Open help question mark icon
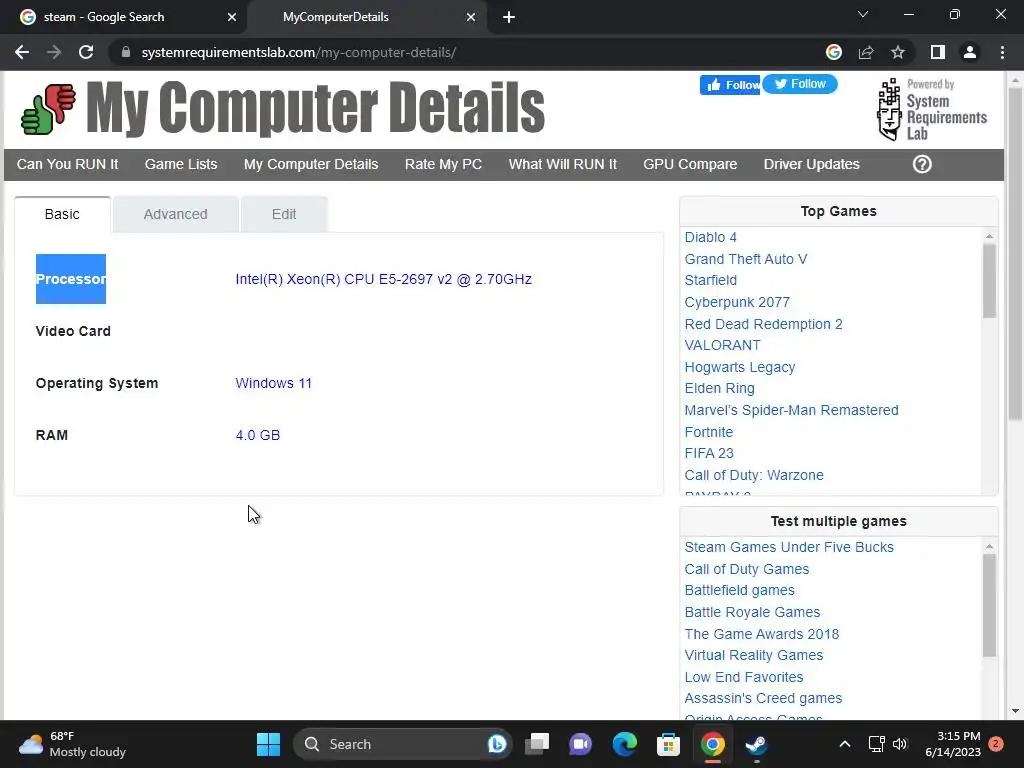This screenshot has width=1024, height=768. click(922, 164)
